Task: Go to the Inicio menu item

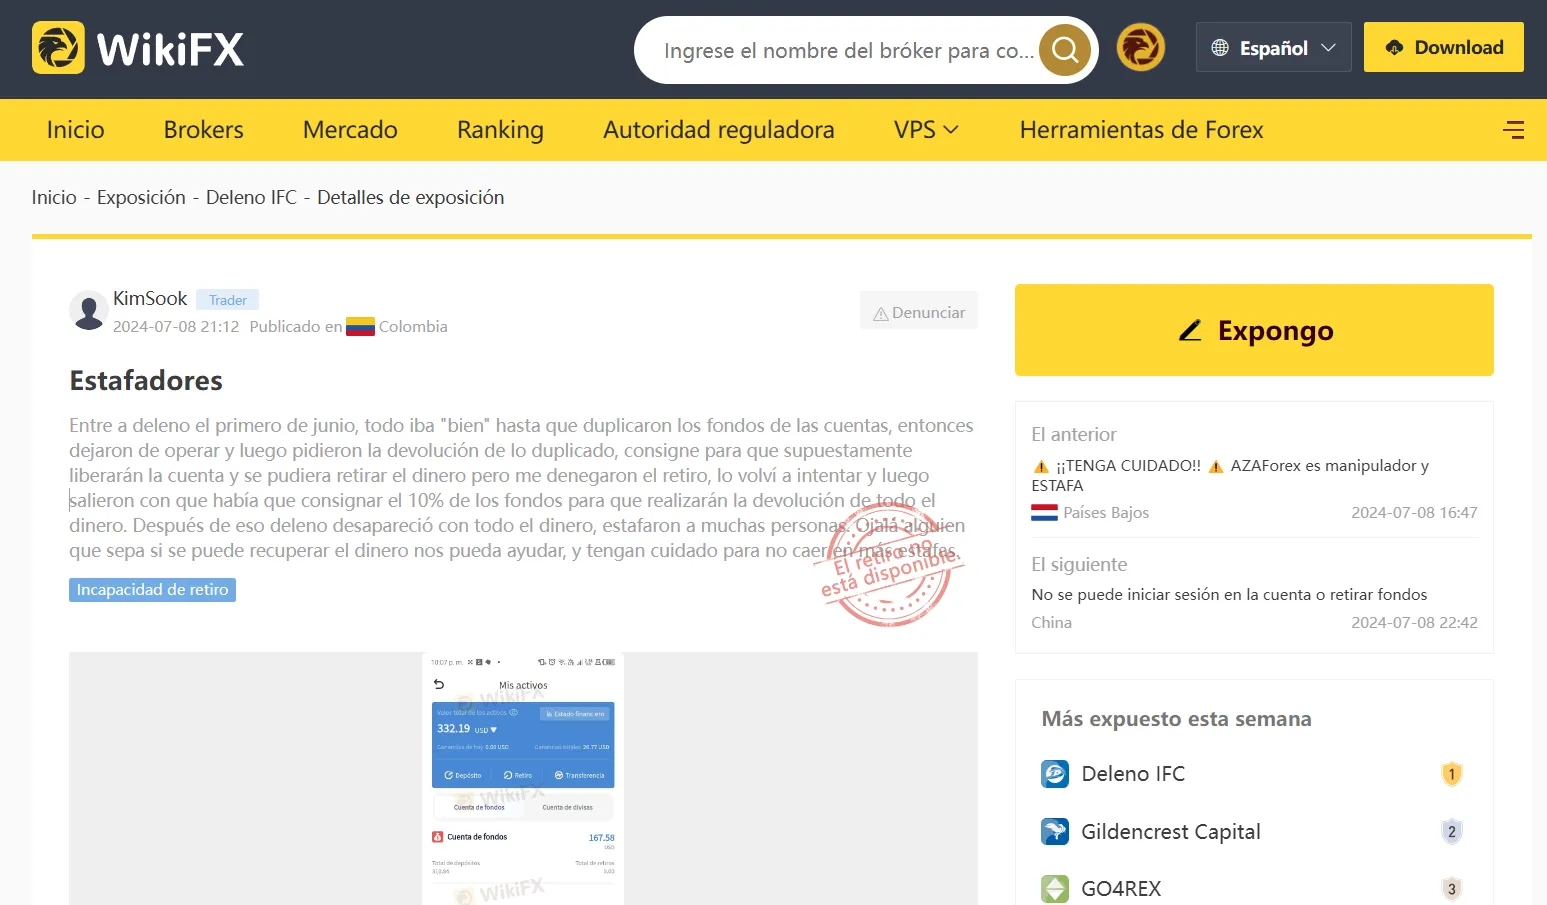Action: point(76,130)
